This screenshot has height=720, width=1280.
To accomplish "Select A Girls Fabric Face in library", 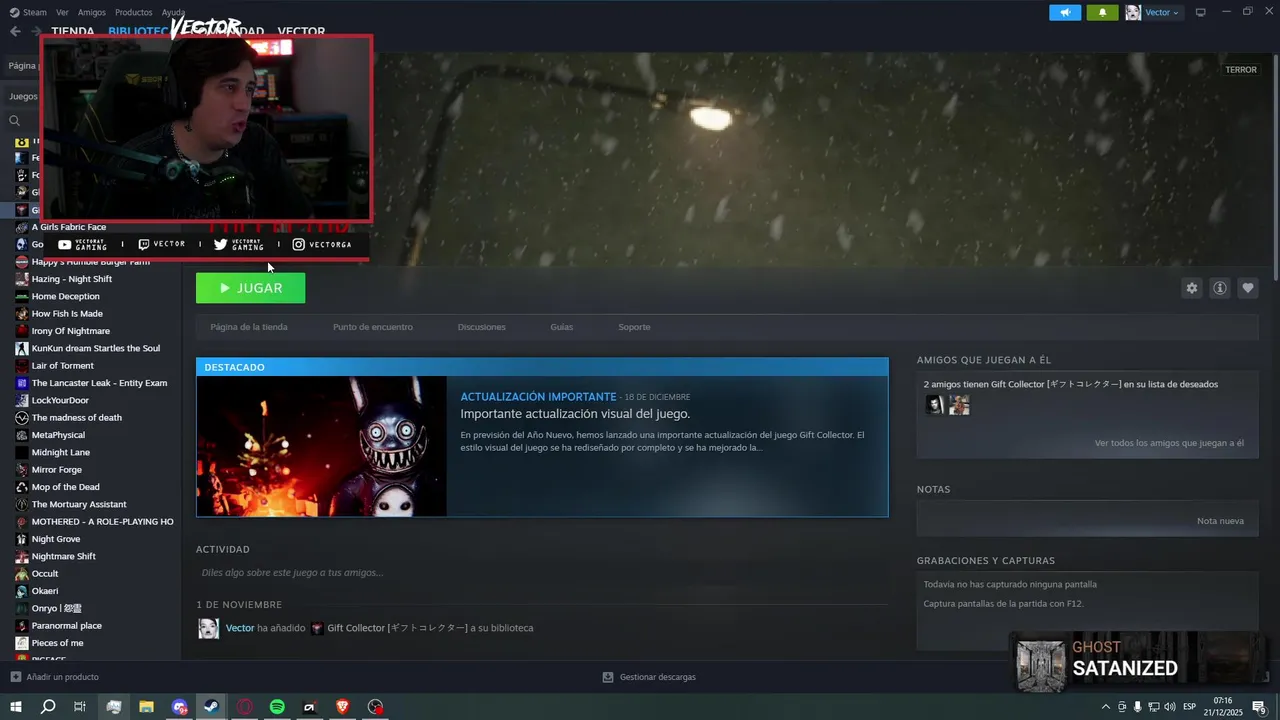I will pos(69,227).
